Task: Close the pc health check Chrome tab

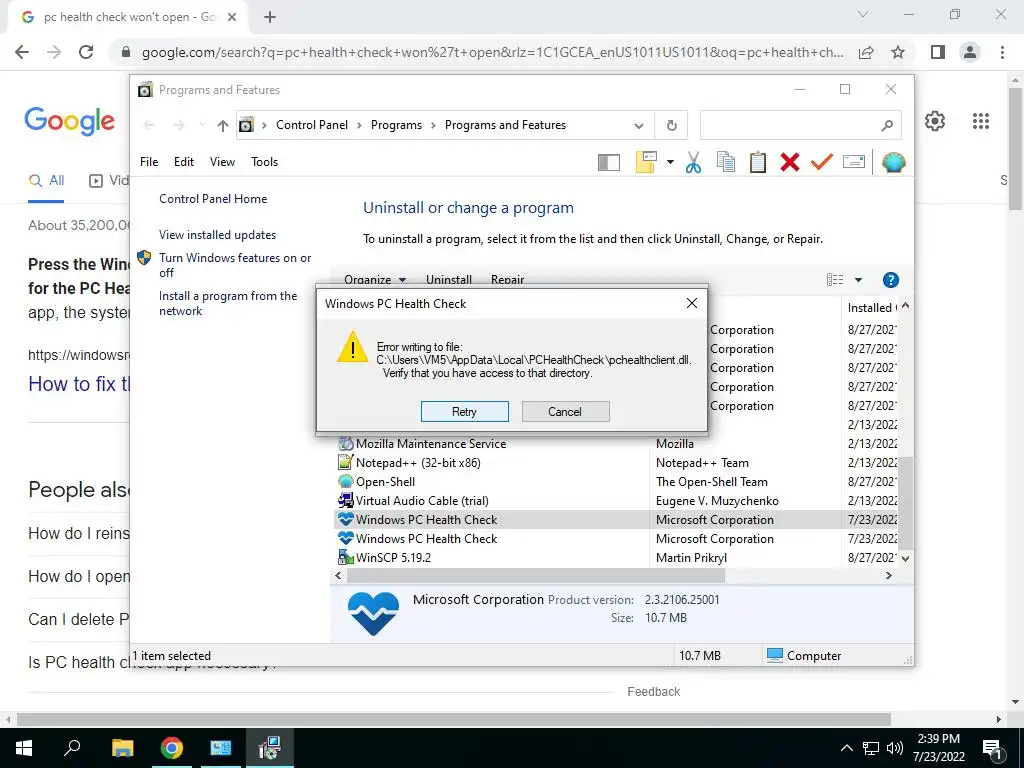Action: coord(232,17)
